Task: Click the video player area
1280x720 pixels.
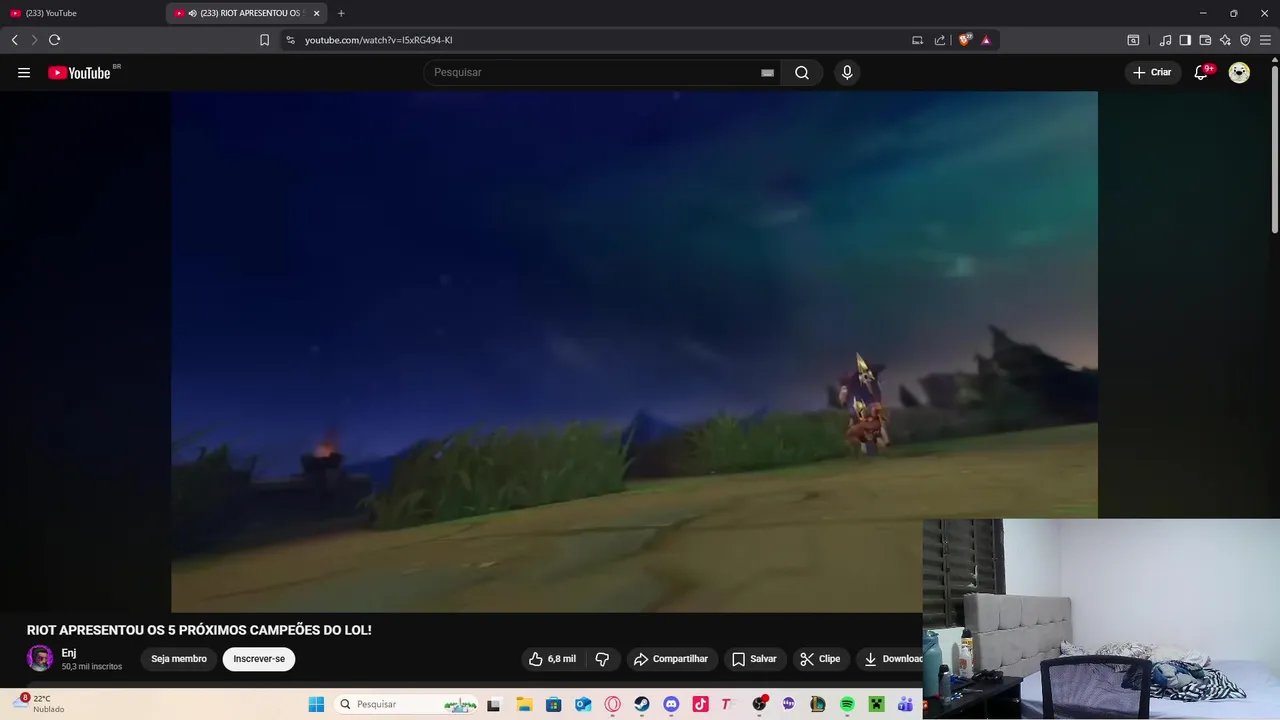Action: click(x=634, y=351)
